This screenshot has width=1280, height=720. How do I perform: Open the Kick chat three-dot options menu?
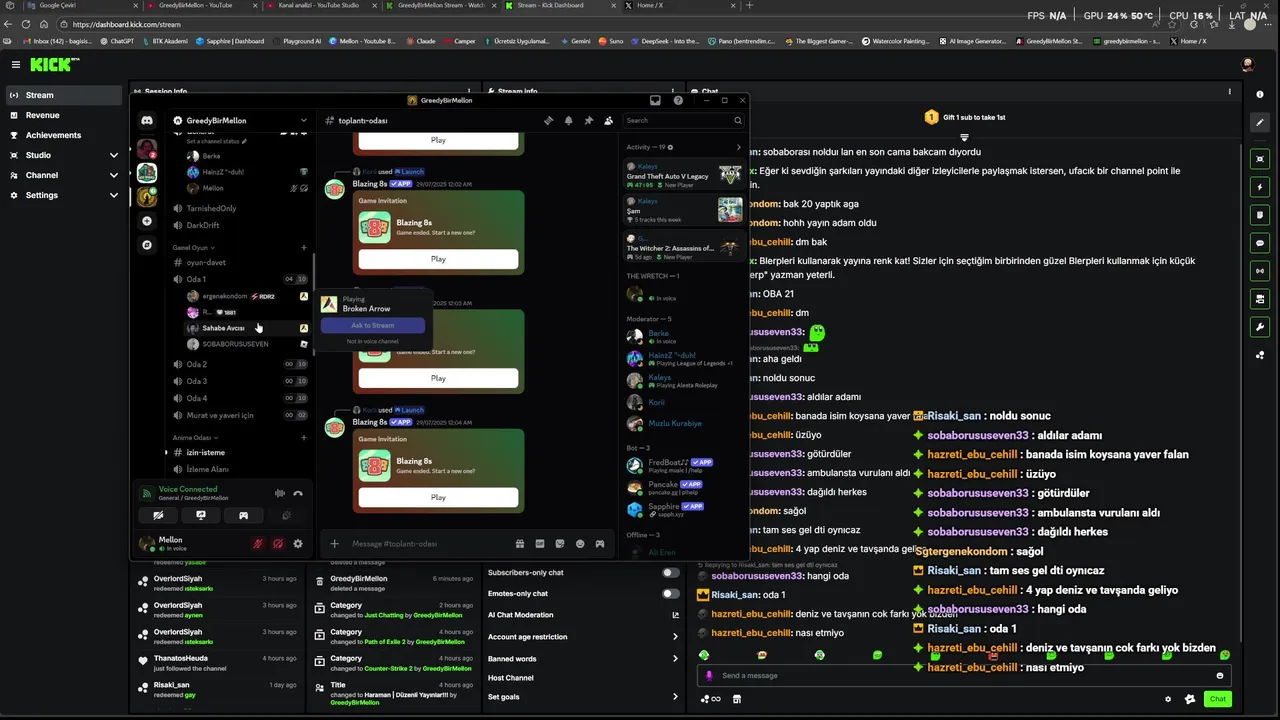(x=1230, y=92)
